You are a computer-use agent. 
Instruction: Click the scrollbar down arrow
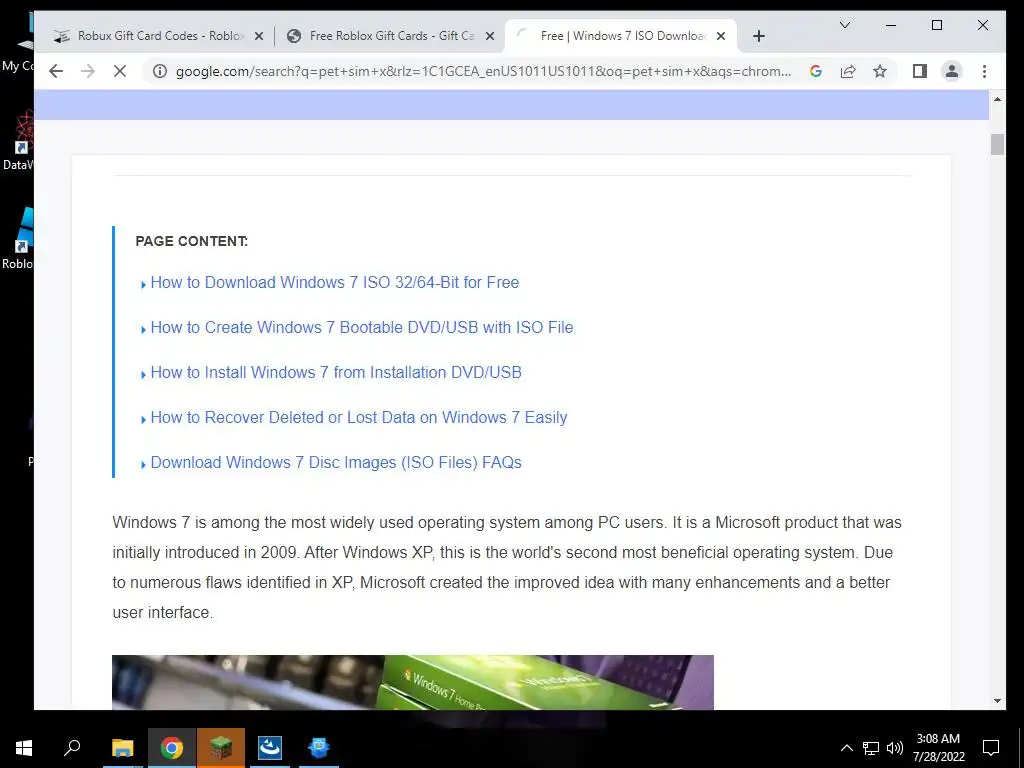997,701
